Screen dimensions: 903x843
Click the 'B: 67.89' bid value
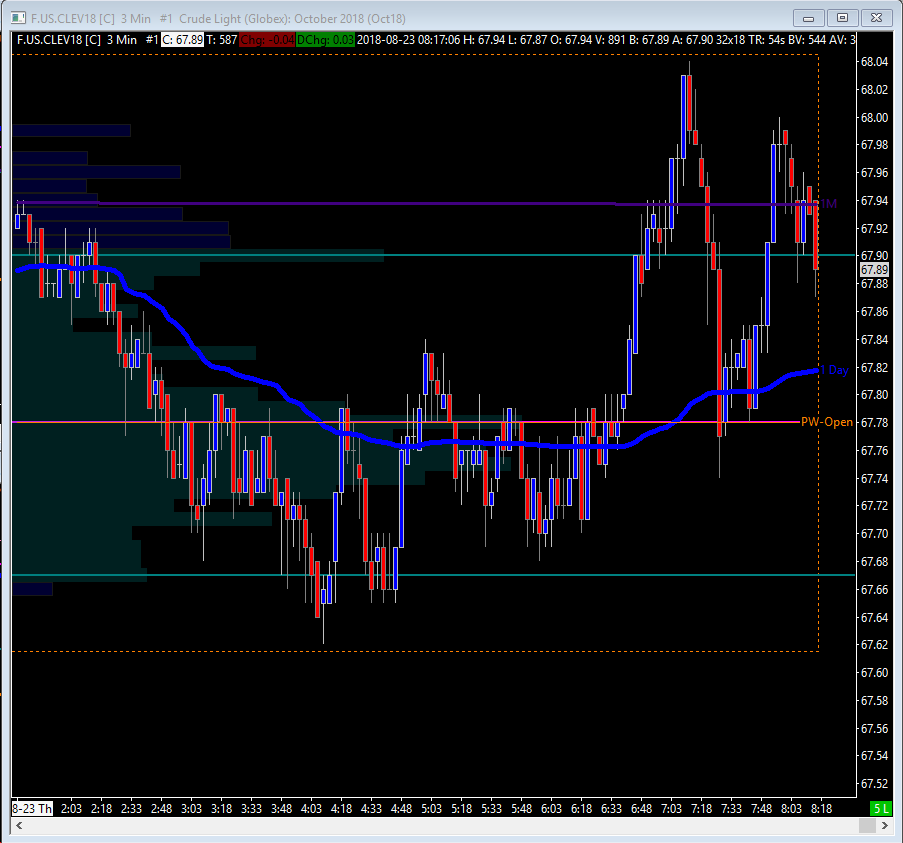click(648, 40)
